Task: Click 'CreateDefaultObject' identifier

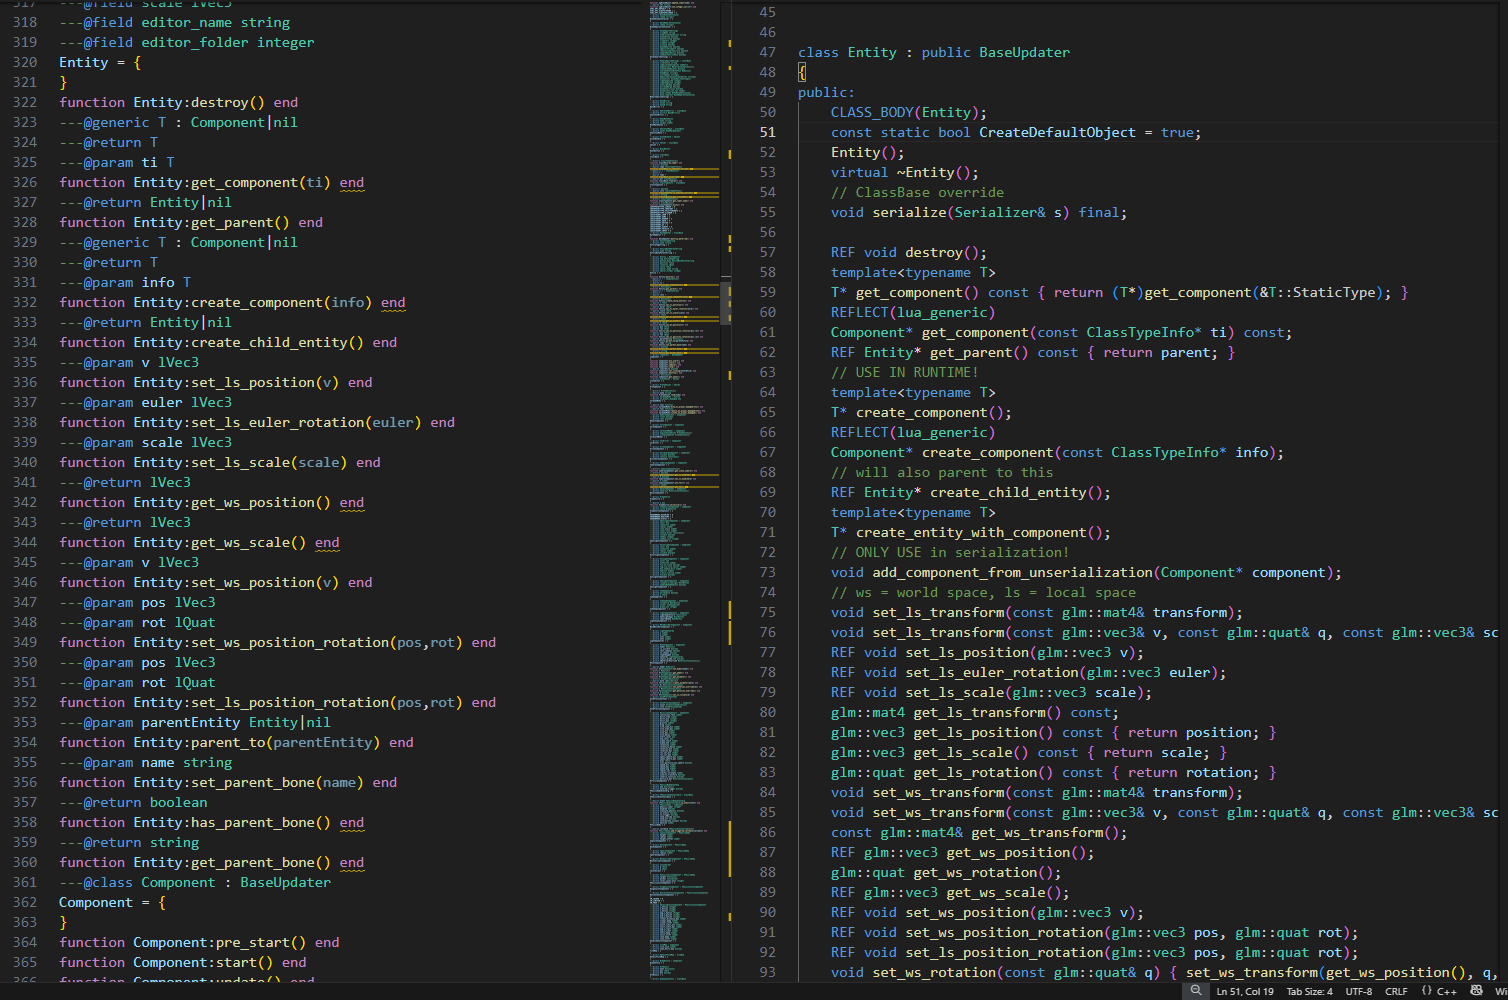Action: 1057,132
